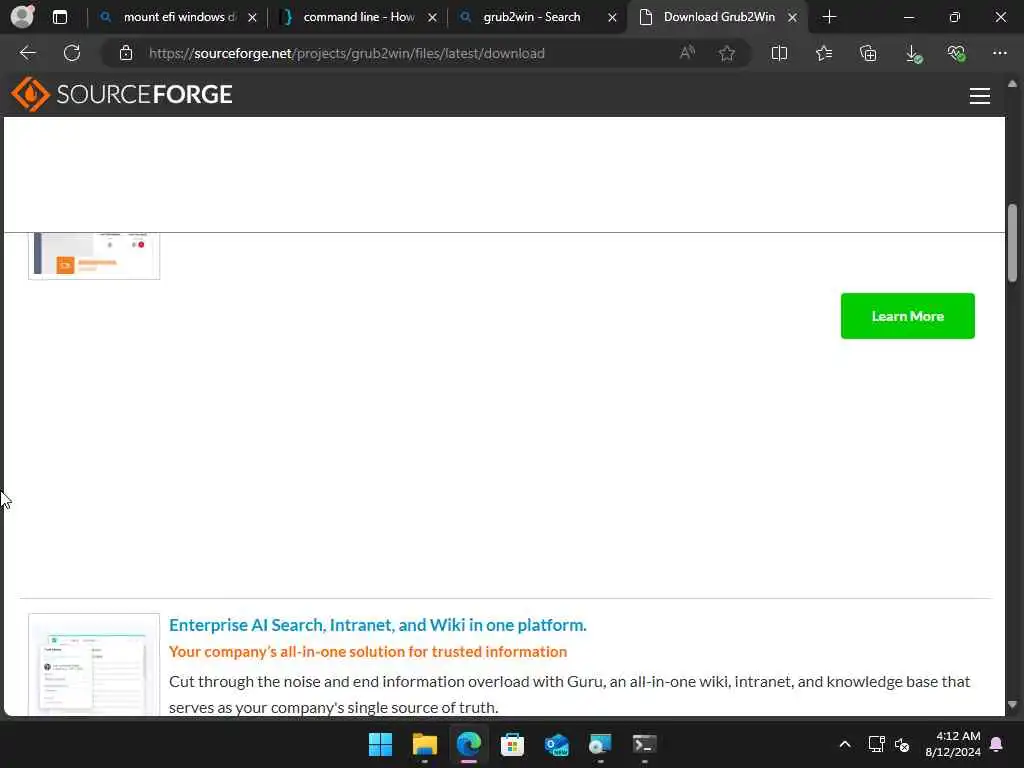The width and height of the screenshot is (1024, 768).
Task: Click the page vertical scrollbar thumb
Action: (1012, 243)
